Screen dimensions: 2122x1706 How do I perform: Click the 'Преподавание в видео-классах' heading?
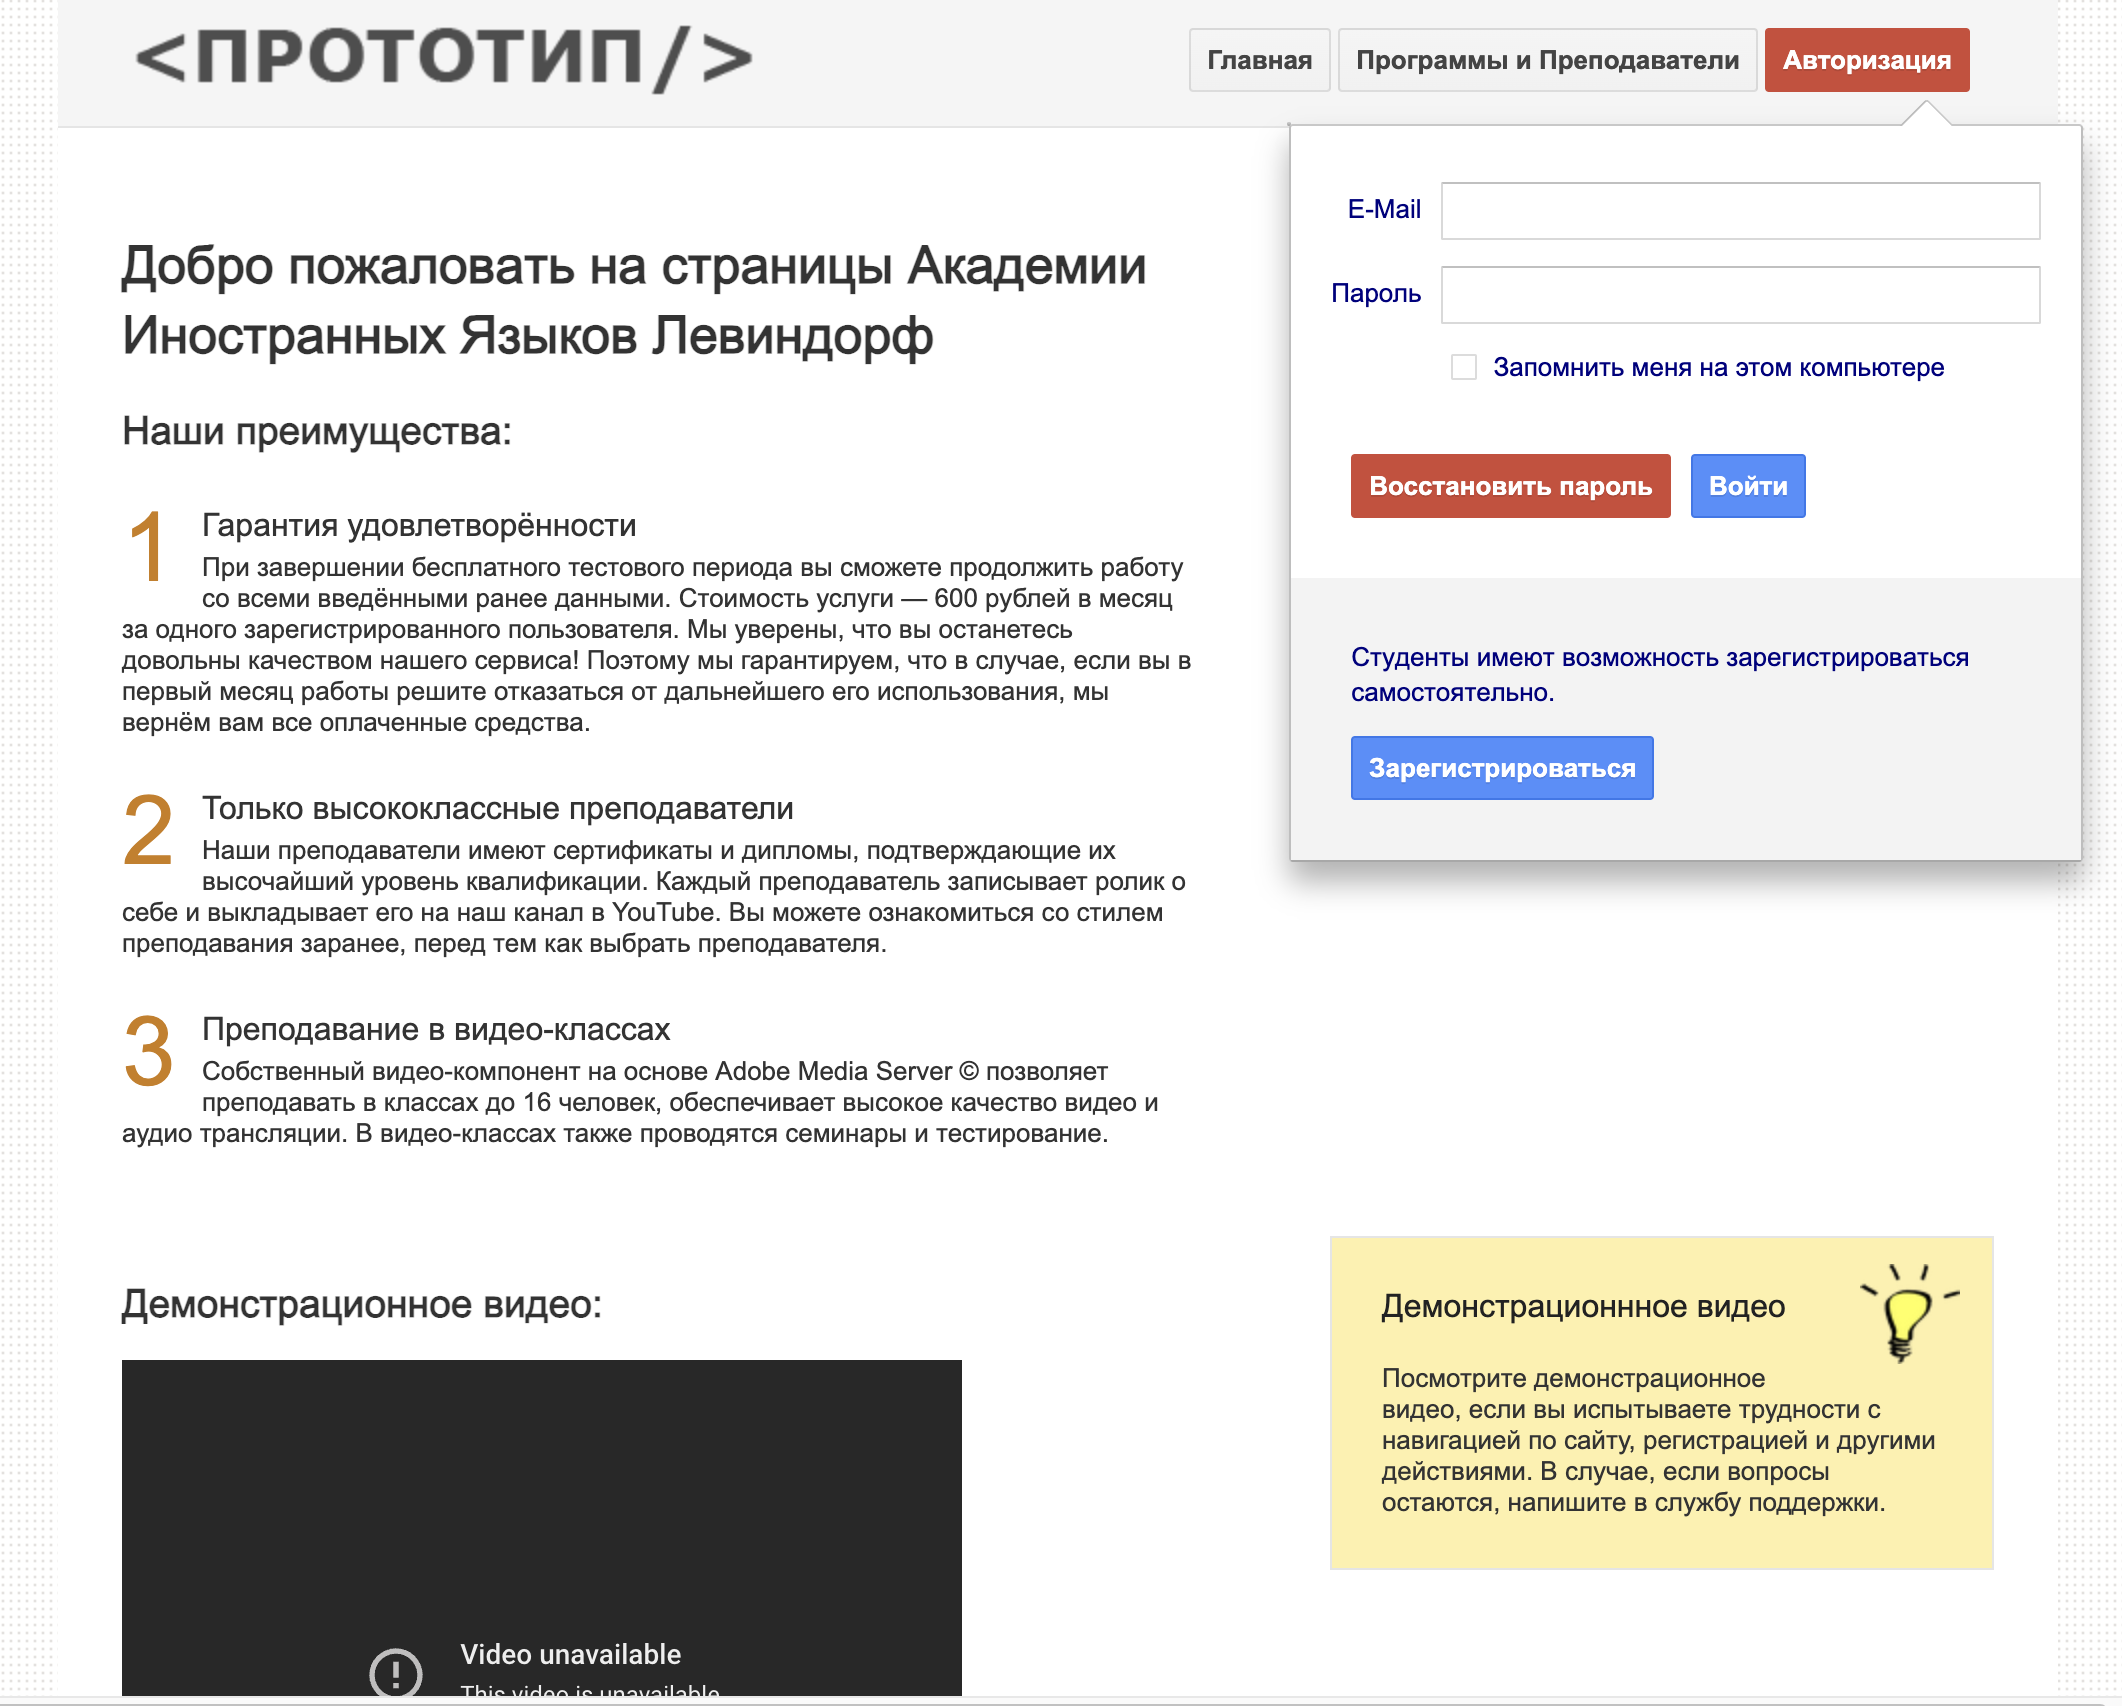pos(436,1029)
